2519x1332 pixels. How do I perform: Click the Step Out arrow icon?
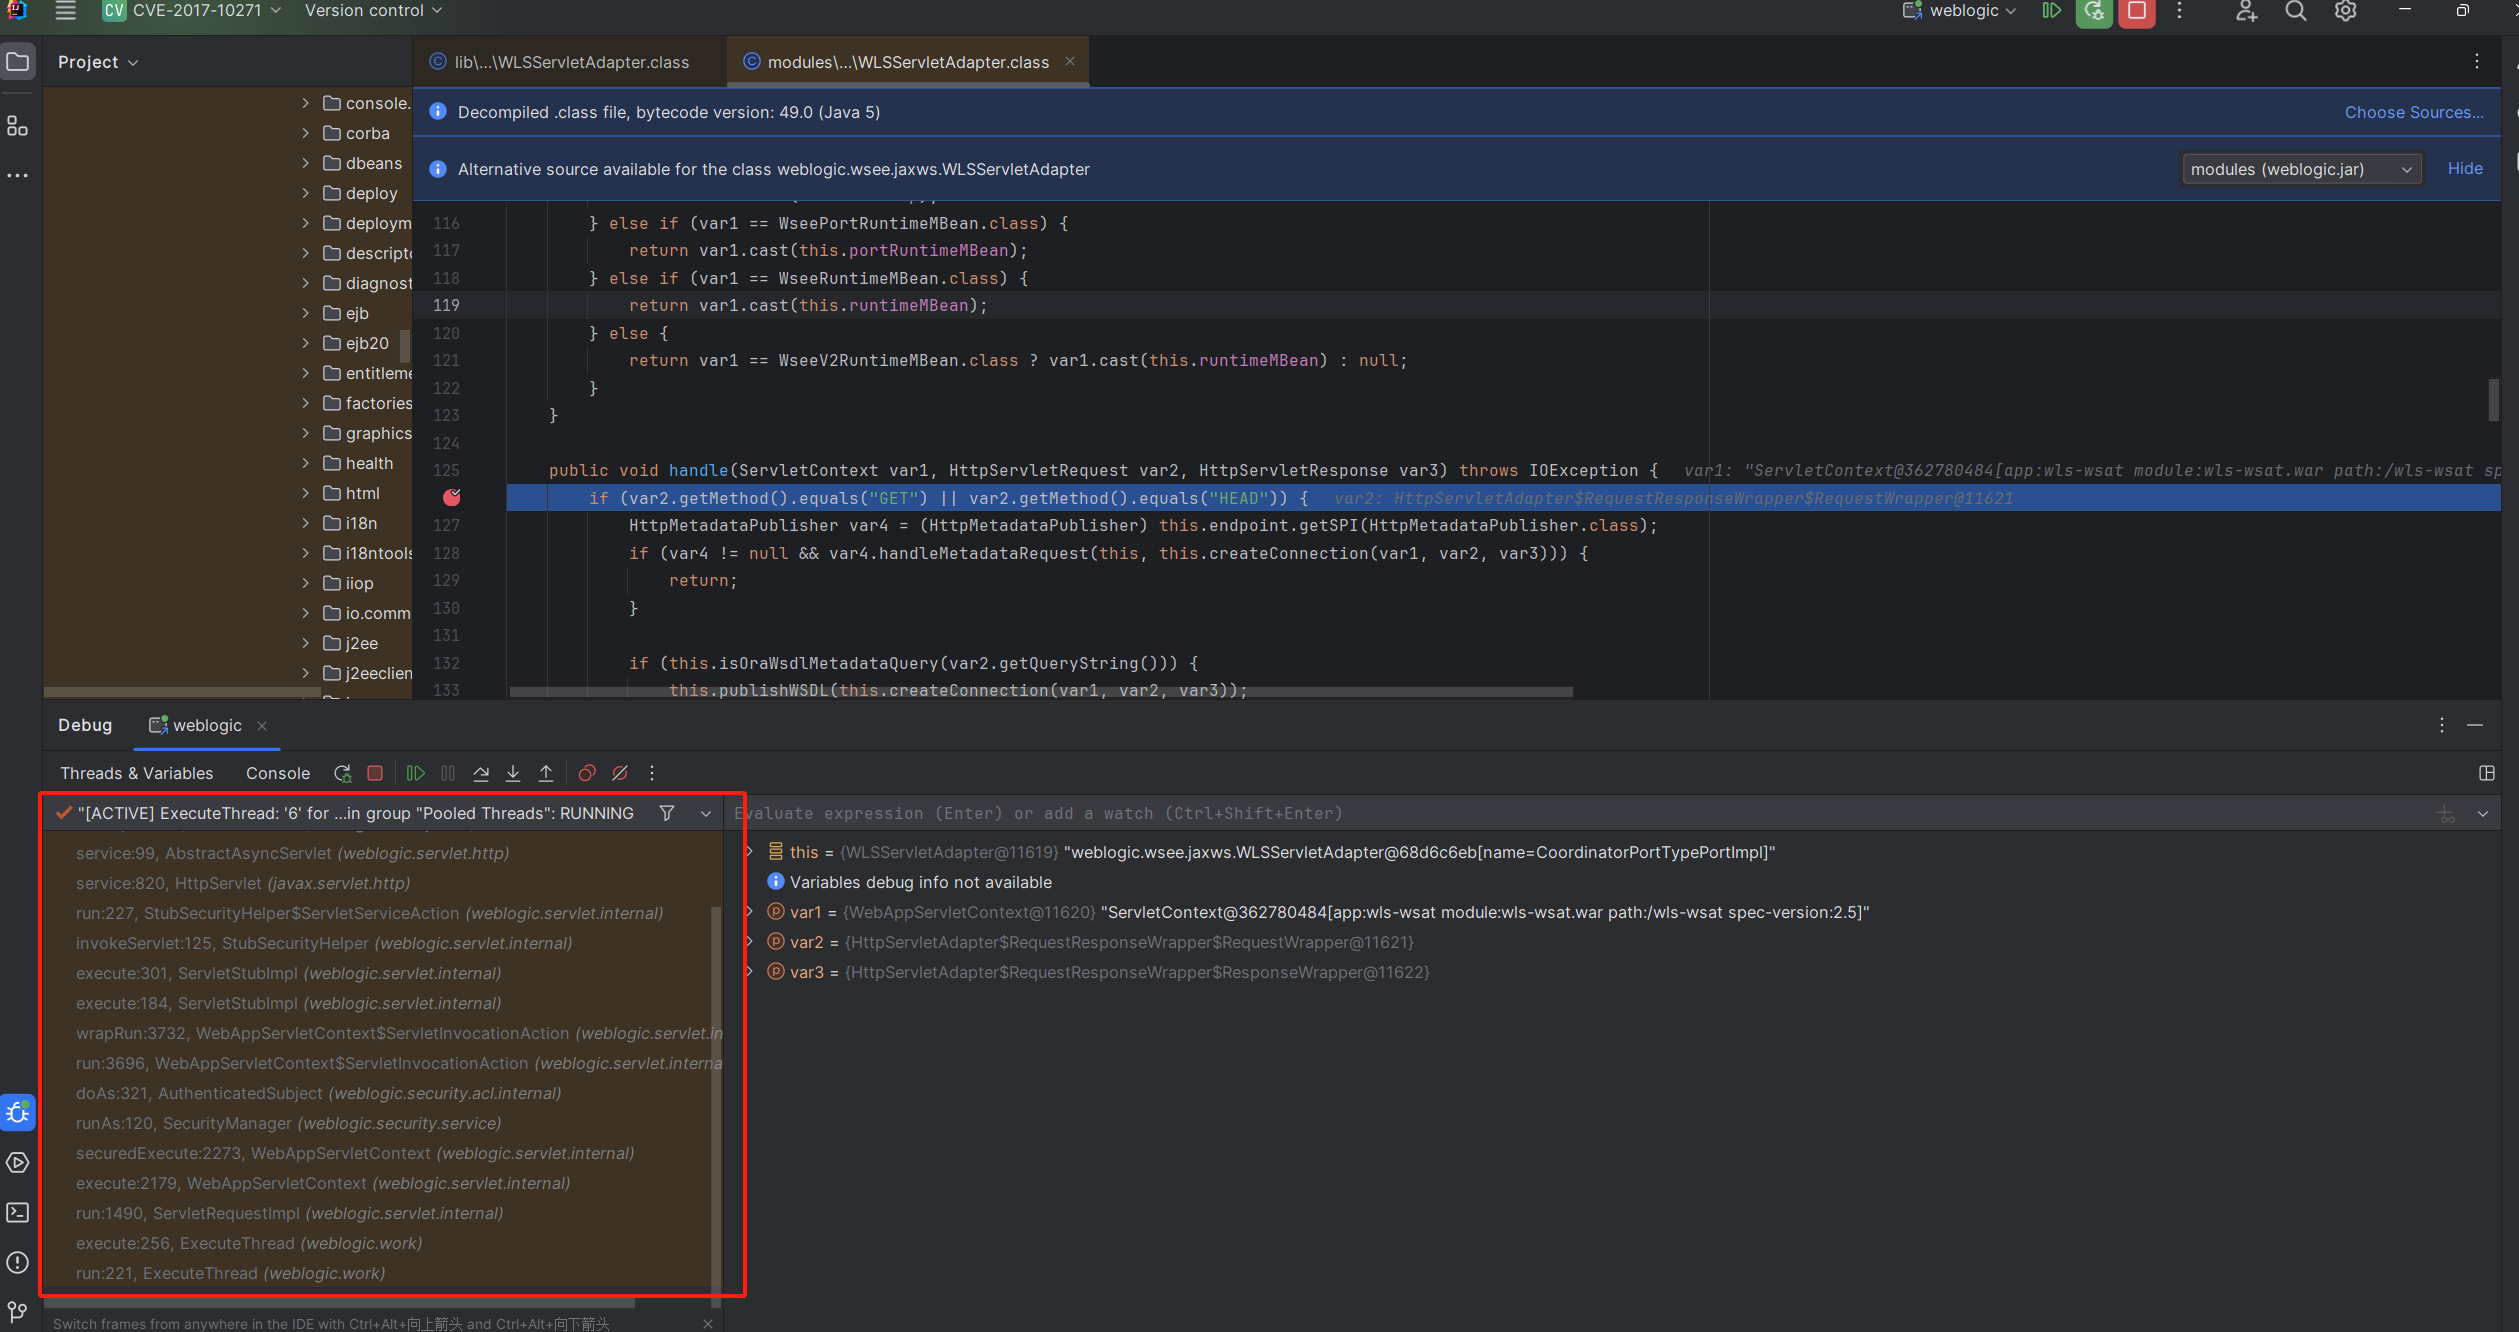click(546, 773)
